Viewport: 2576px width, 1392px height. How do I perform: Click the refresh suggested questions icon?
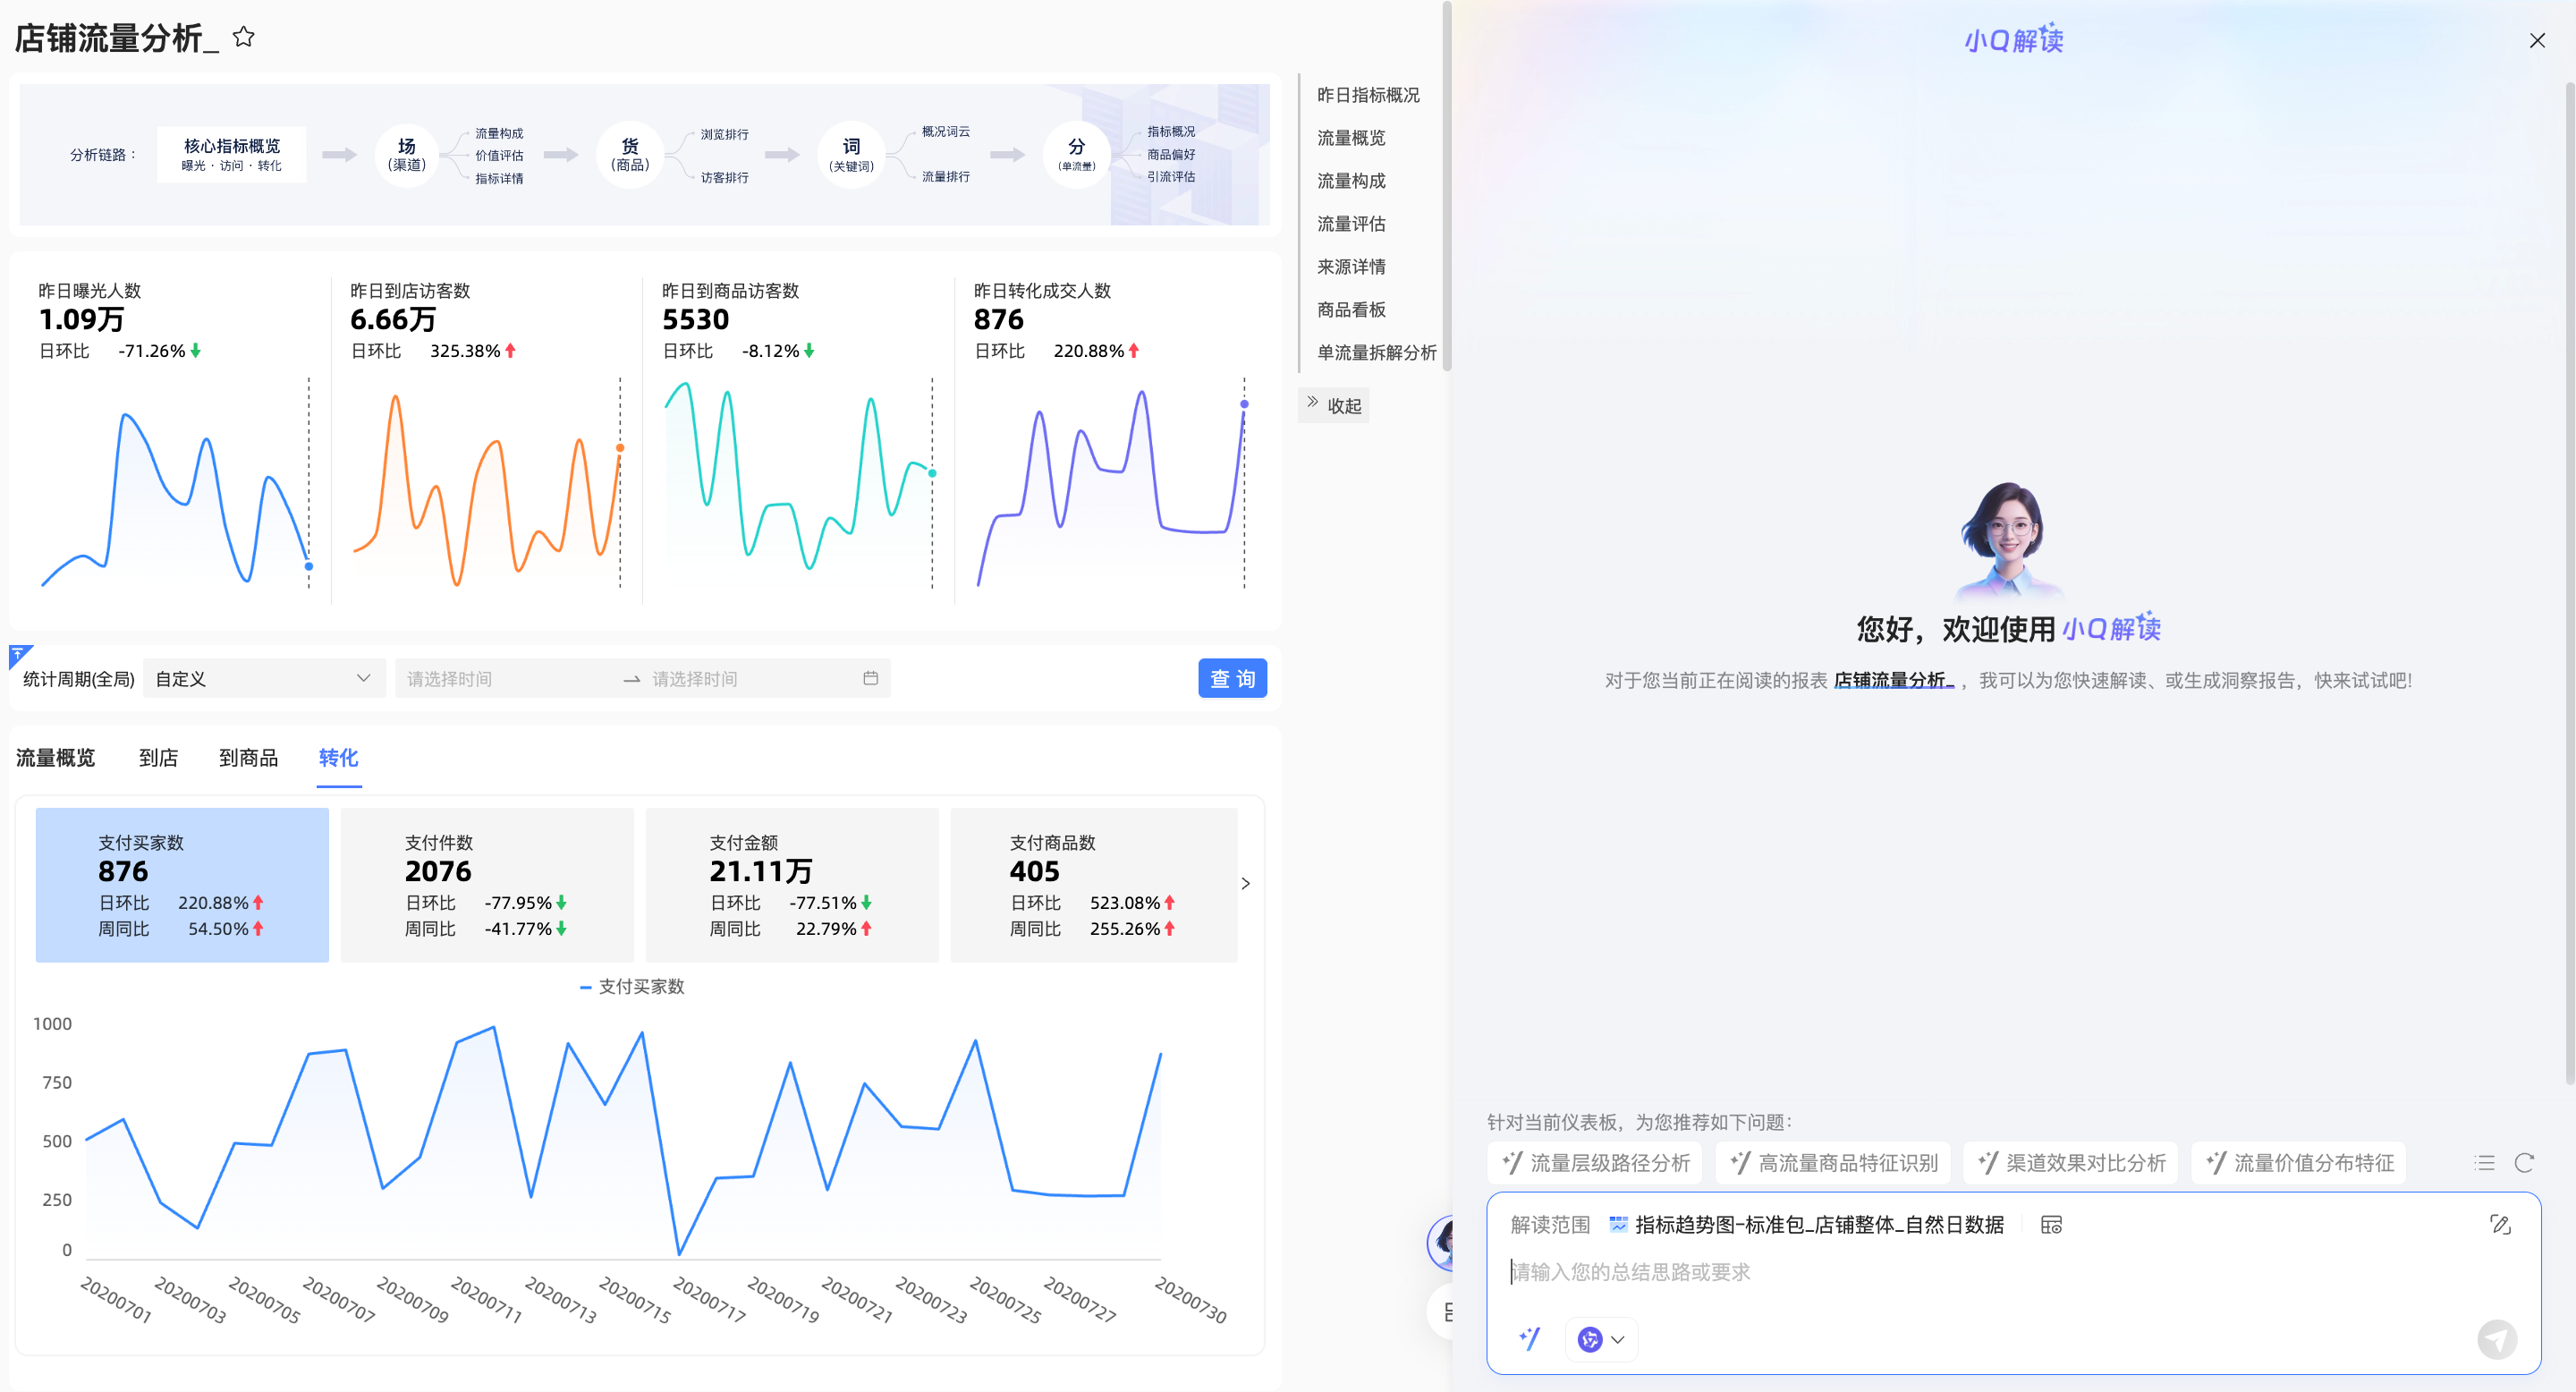point(2524,1163)
